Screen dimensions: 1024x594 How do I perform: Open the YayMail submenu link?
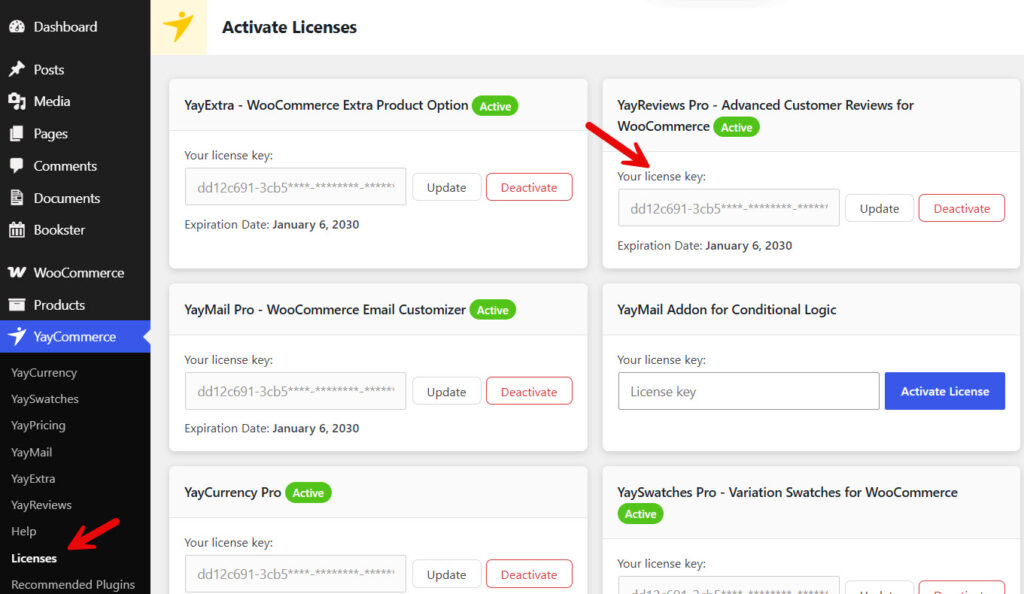[x=31, y=452]
